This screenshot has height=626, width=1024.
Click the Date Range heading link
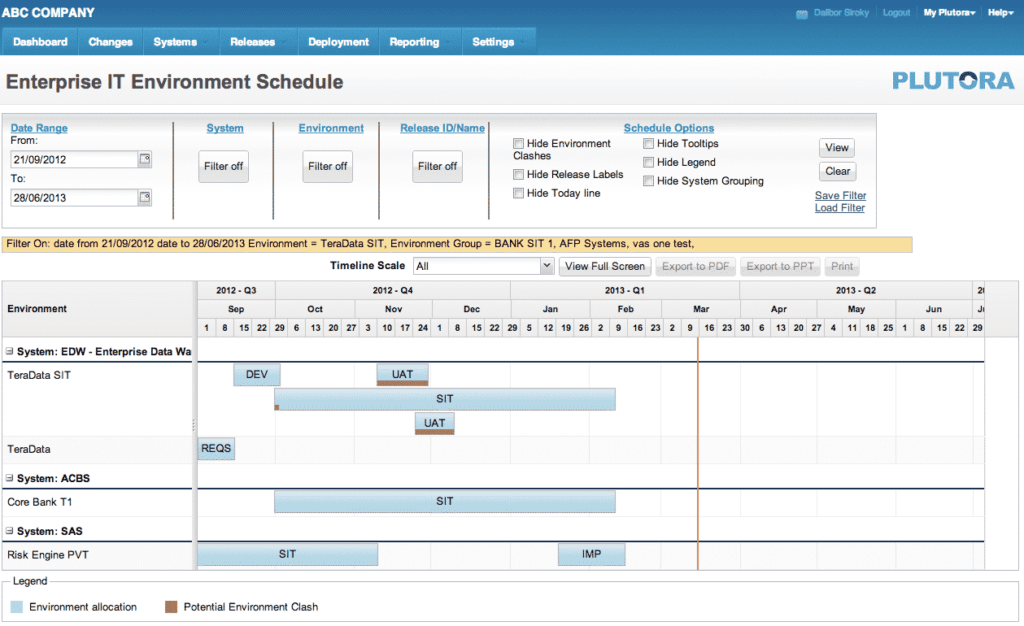click(x=39, y=128)
